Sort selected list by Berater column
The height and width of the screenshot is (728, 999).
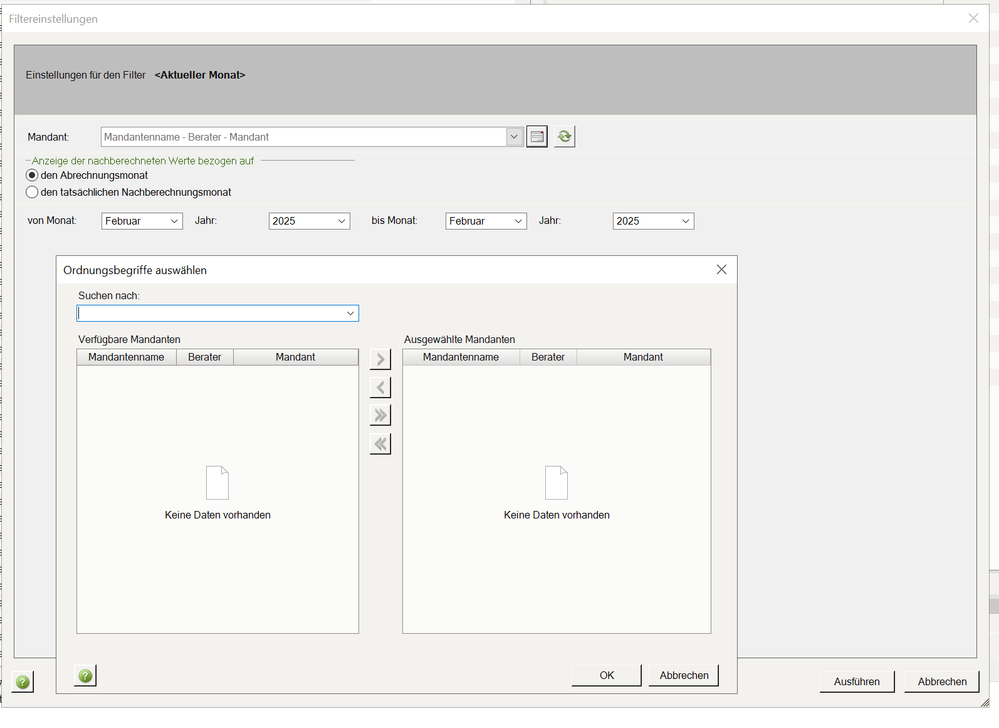[548, 357]
